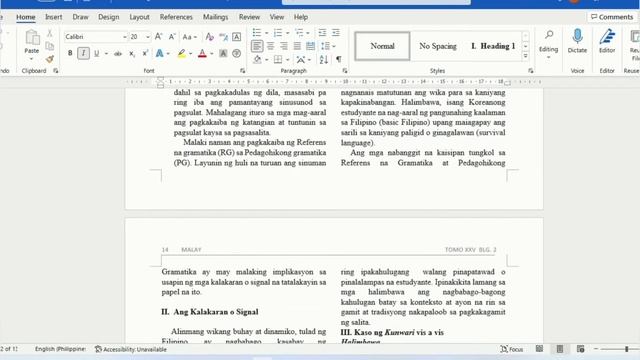Image resolution: width=640 pixels, height=360 pixels.
Task: Click the page header text MALAY
Action: click(191, 250)
